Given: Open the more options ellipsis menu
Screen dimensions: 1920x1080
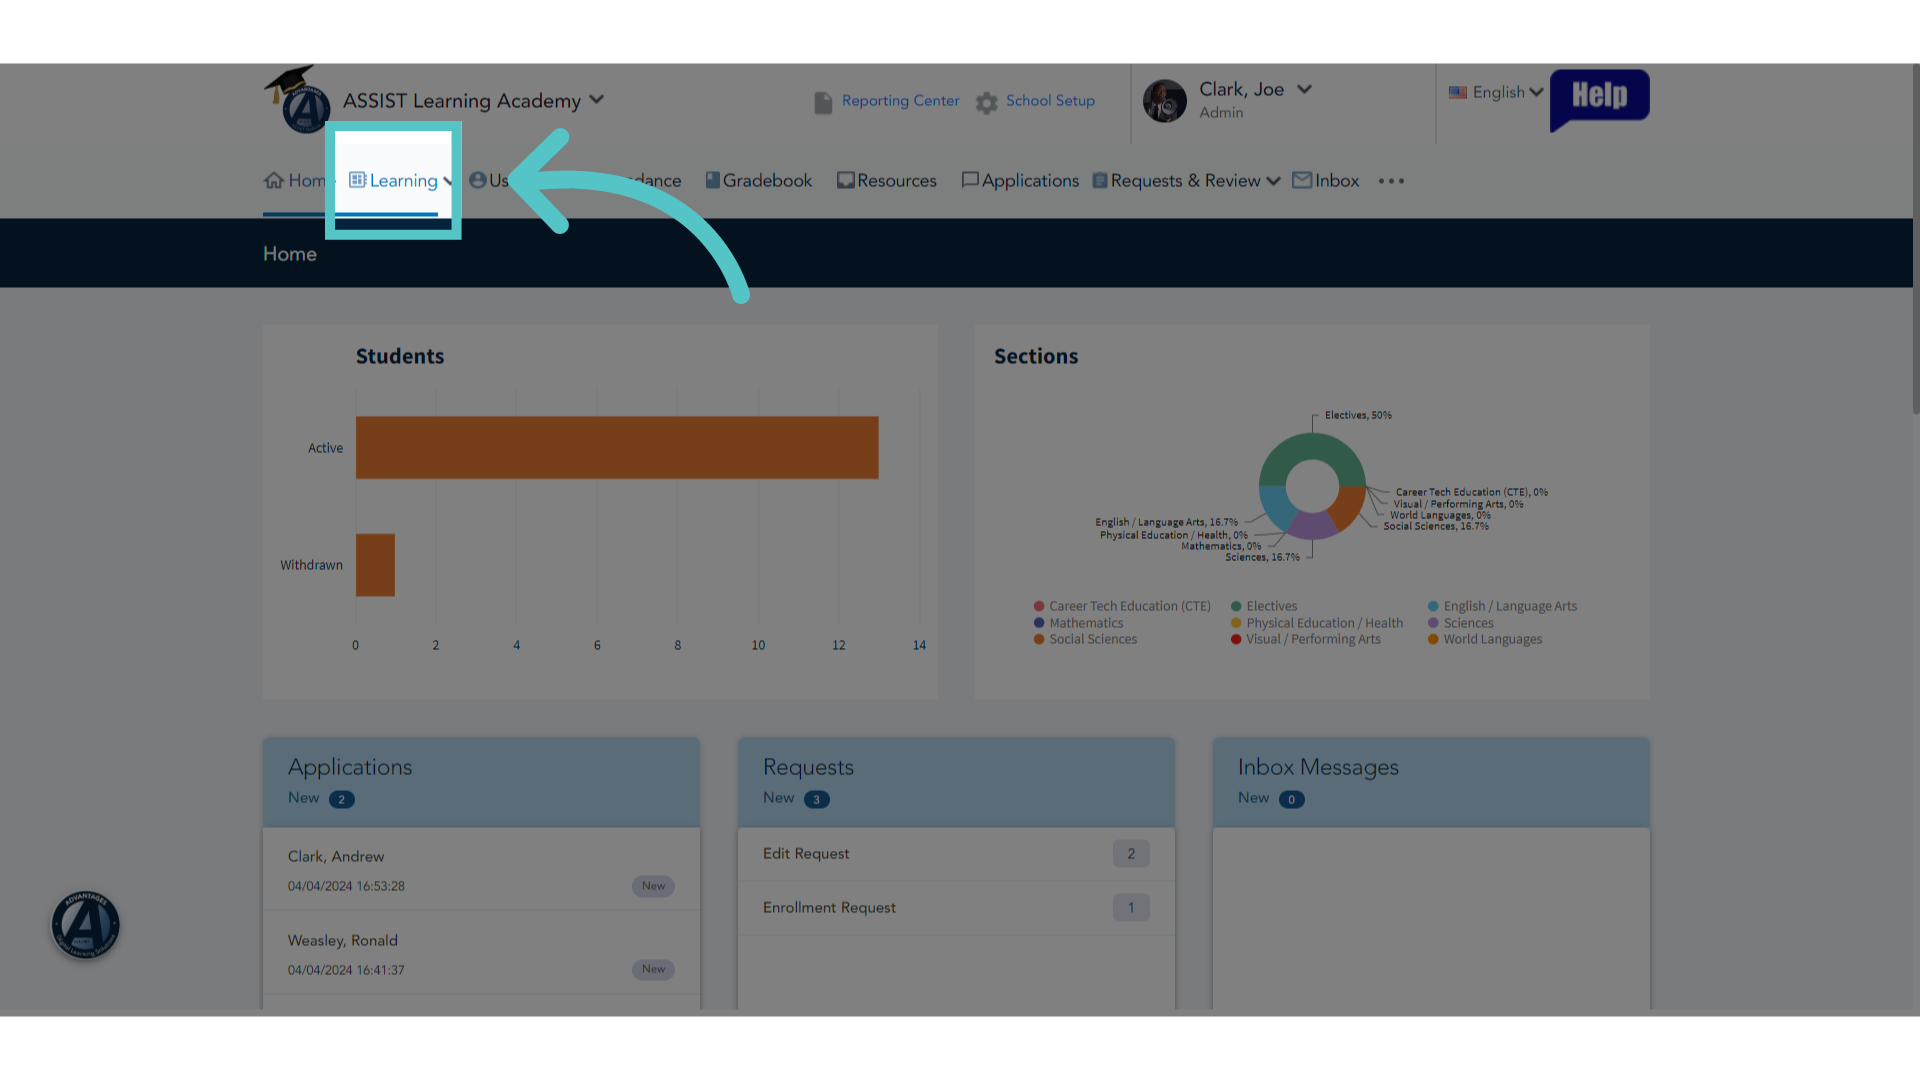Looking at the screenshot, I should click(1391, 181).
